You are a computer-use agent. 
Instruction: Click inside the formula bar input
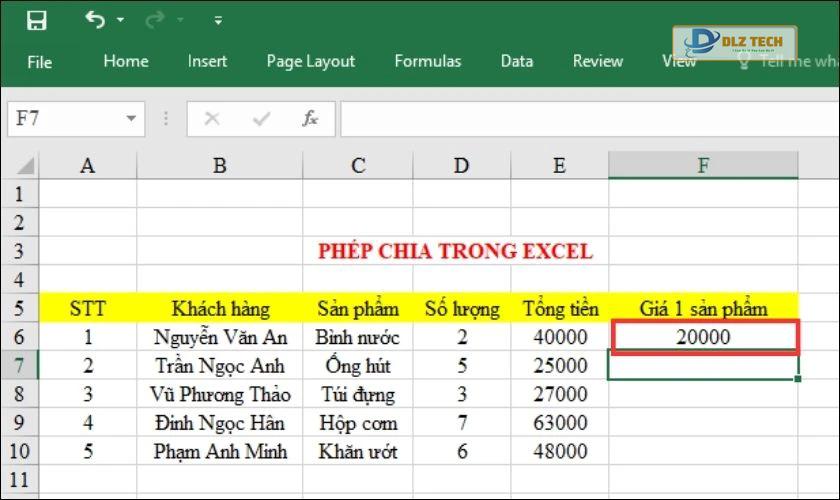point(589,118)
